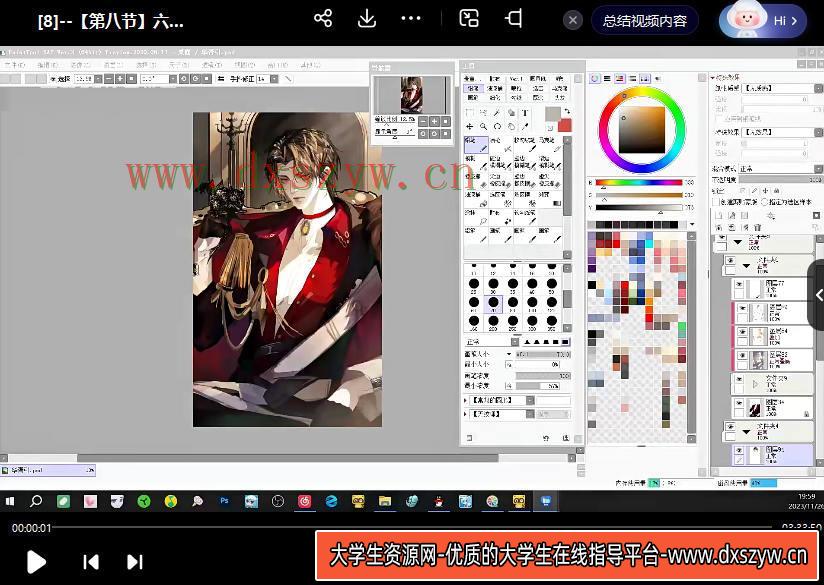Select the lasso selection tool
824x585 pixels.
click(x=483, y=112)
